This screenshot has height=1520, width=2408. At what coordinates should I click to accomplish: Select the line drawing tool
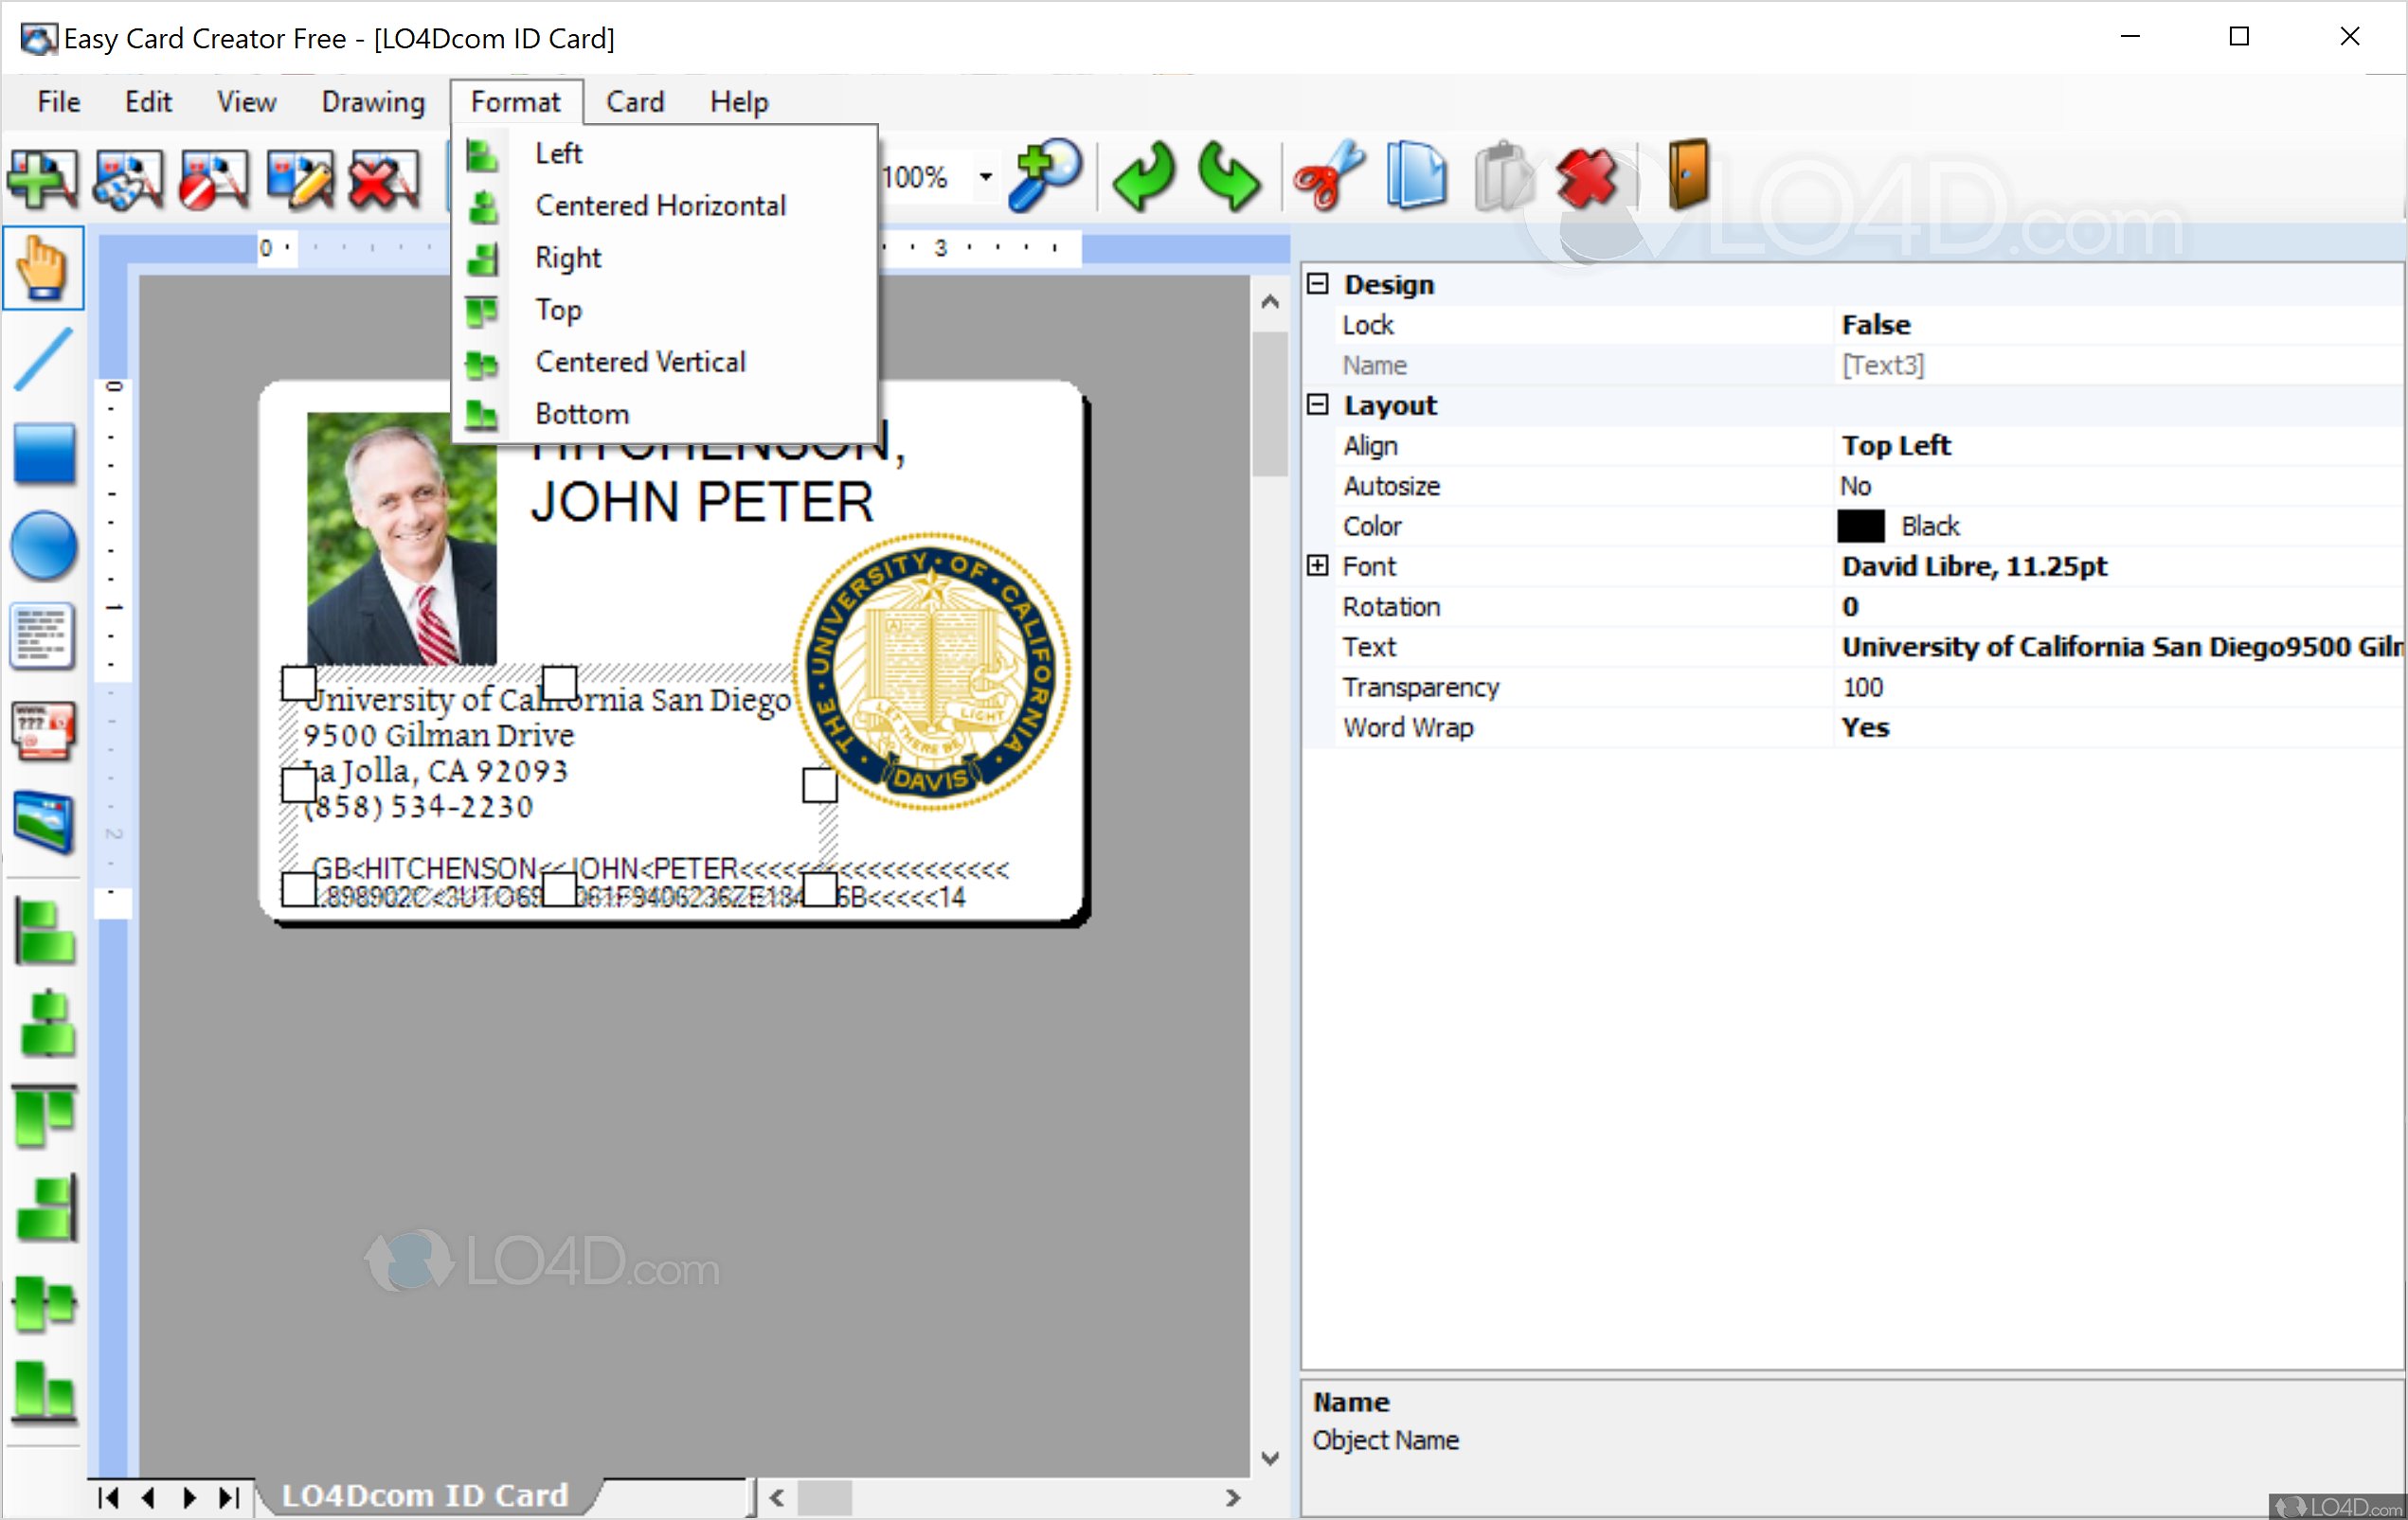44,359
